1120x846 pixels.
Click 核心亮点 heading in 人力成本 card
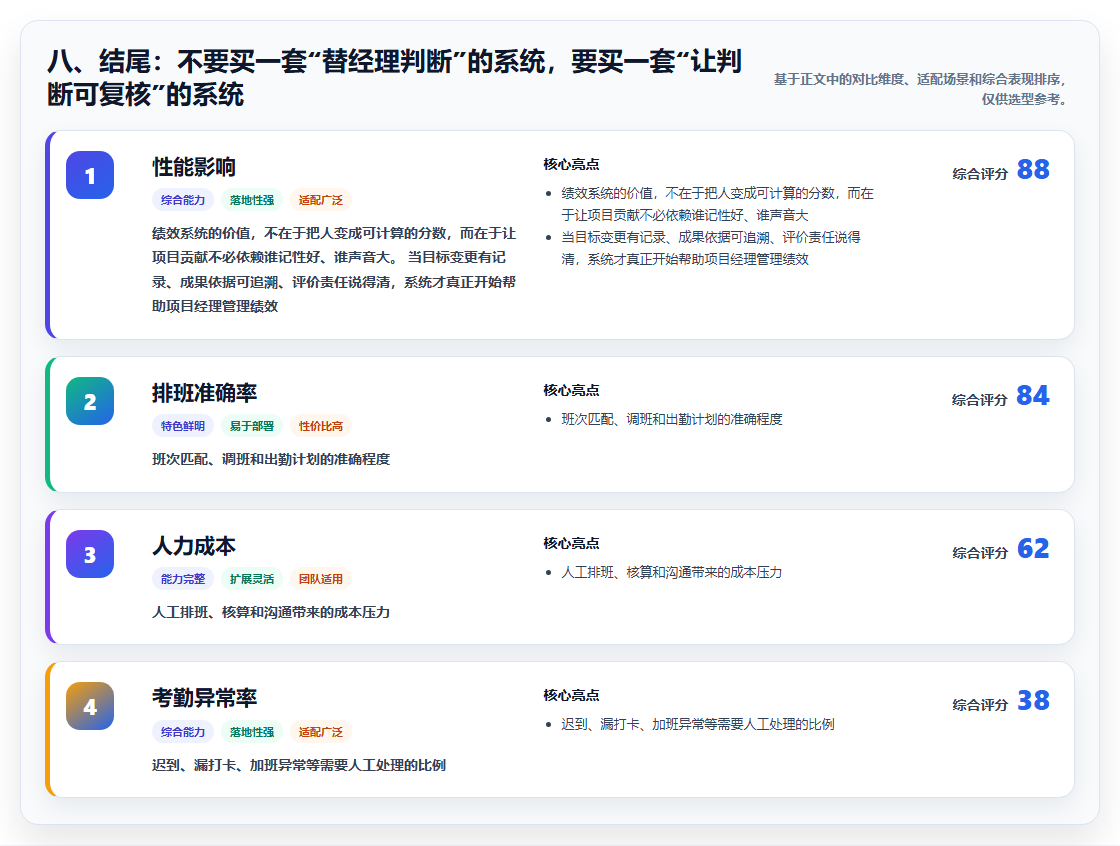pos(571,543)
